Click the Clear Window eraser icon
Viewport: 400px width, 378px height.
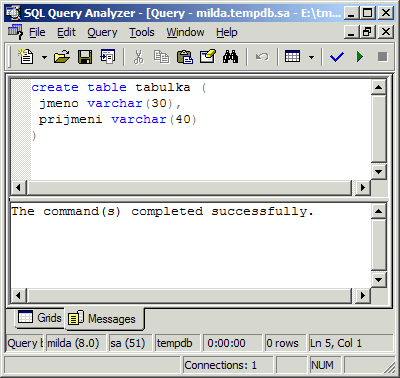point(208,57)
